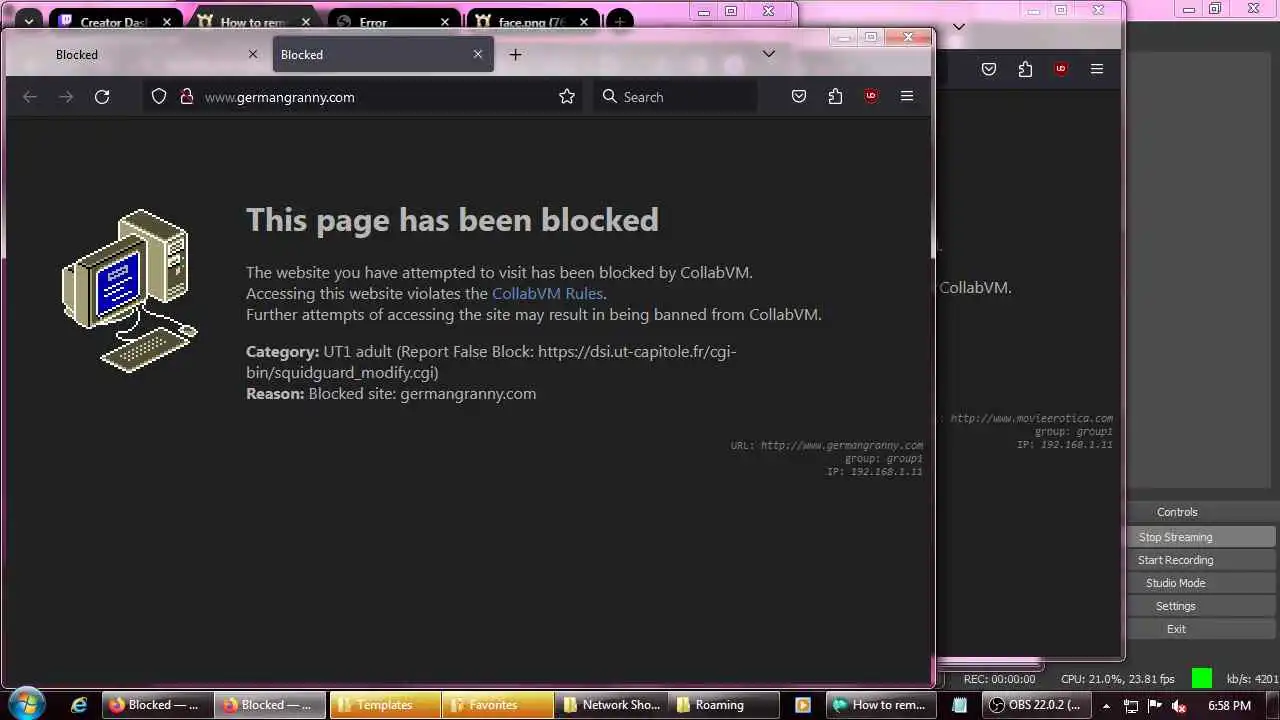This screenshot has width=1280, height=720.
Task: Click the search magnifier in the Search box
Action: tap(610, 97)
